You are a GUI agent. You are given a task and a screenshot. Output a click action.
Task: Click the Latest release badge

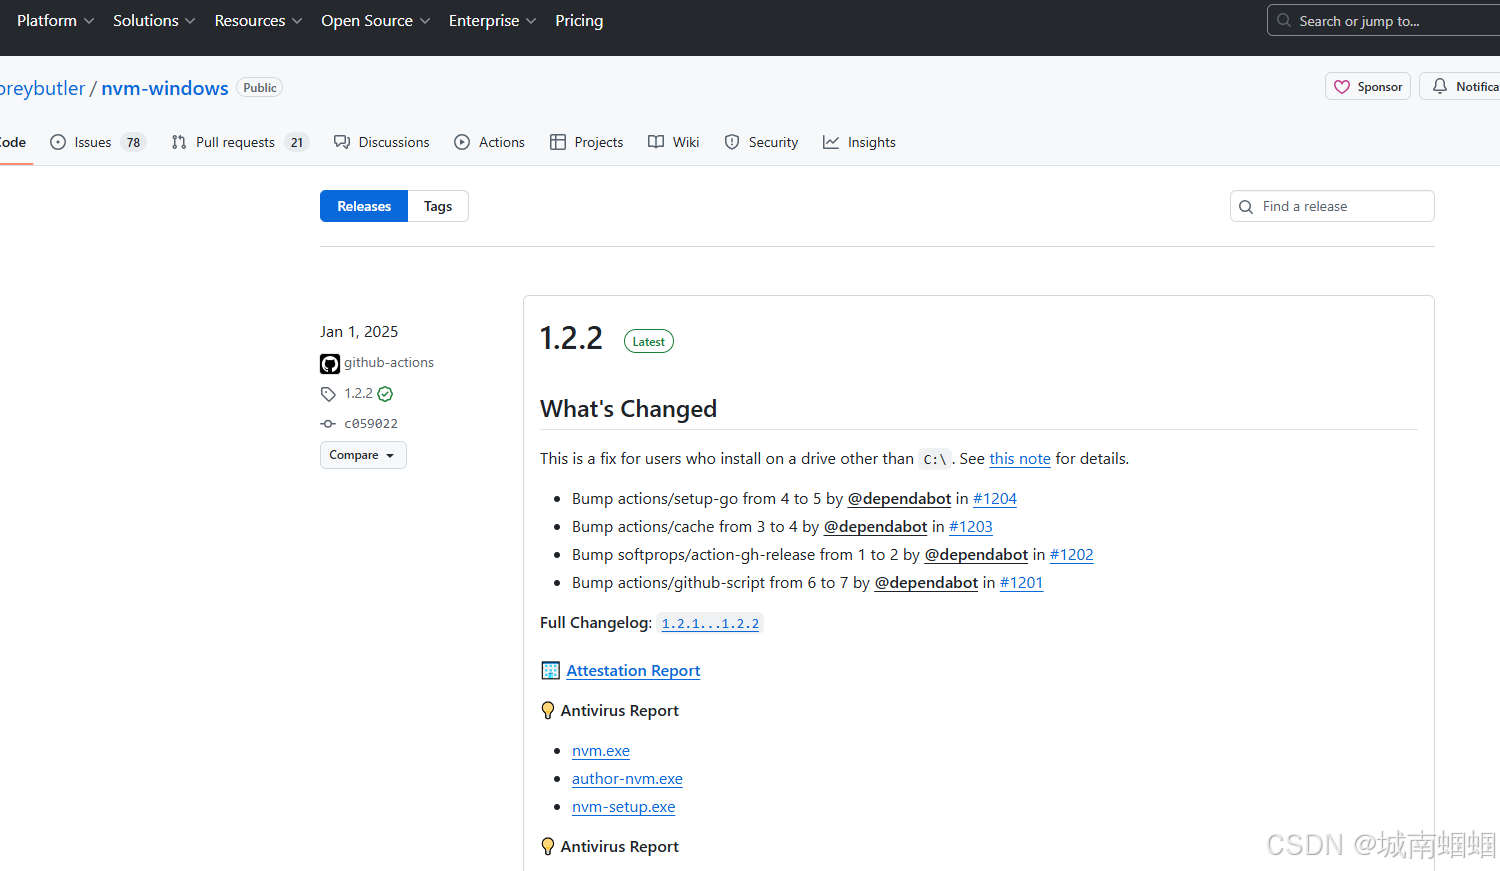tap(649, 342)
